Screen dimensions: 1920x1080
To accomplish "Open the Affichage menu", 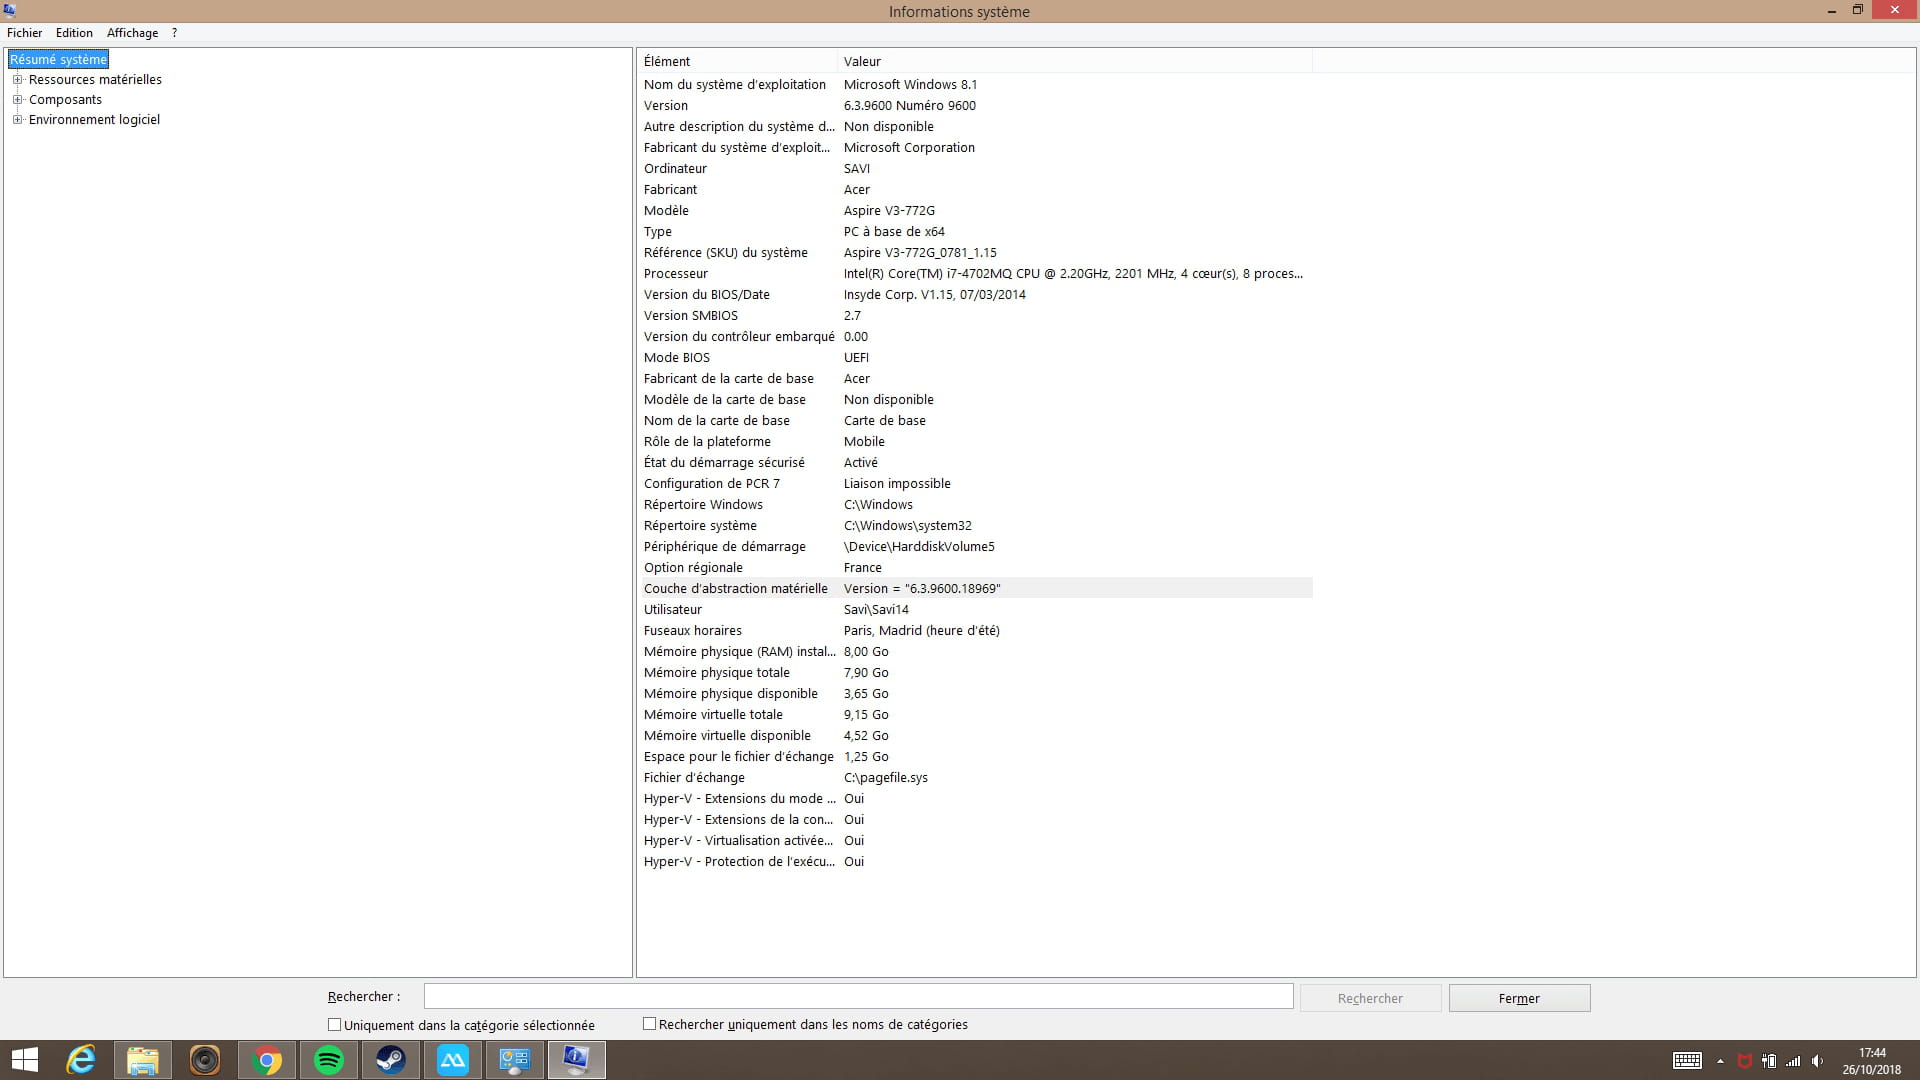I will coord(132,33).
